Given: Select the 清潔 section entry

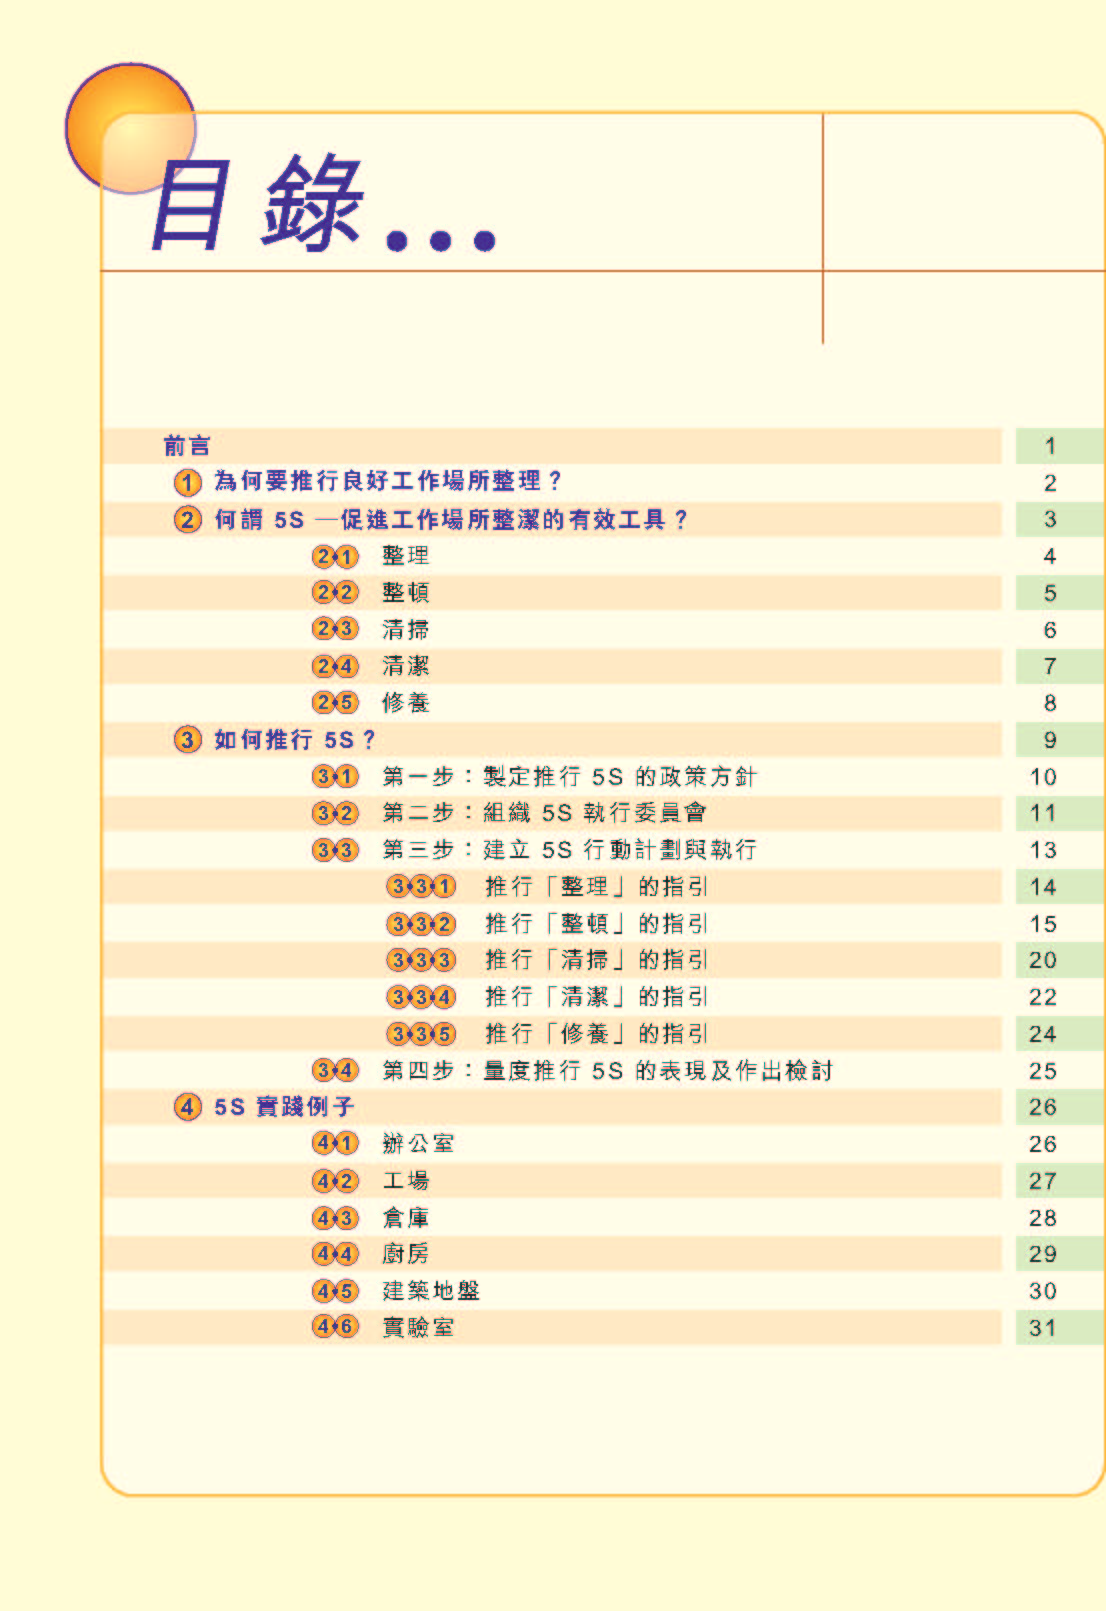Looking at the screenshot, I should [x=406, y=667].
